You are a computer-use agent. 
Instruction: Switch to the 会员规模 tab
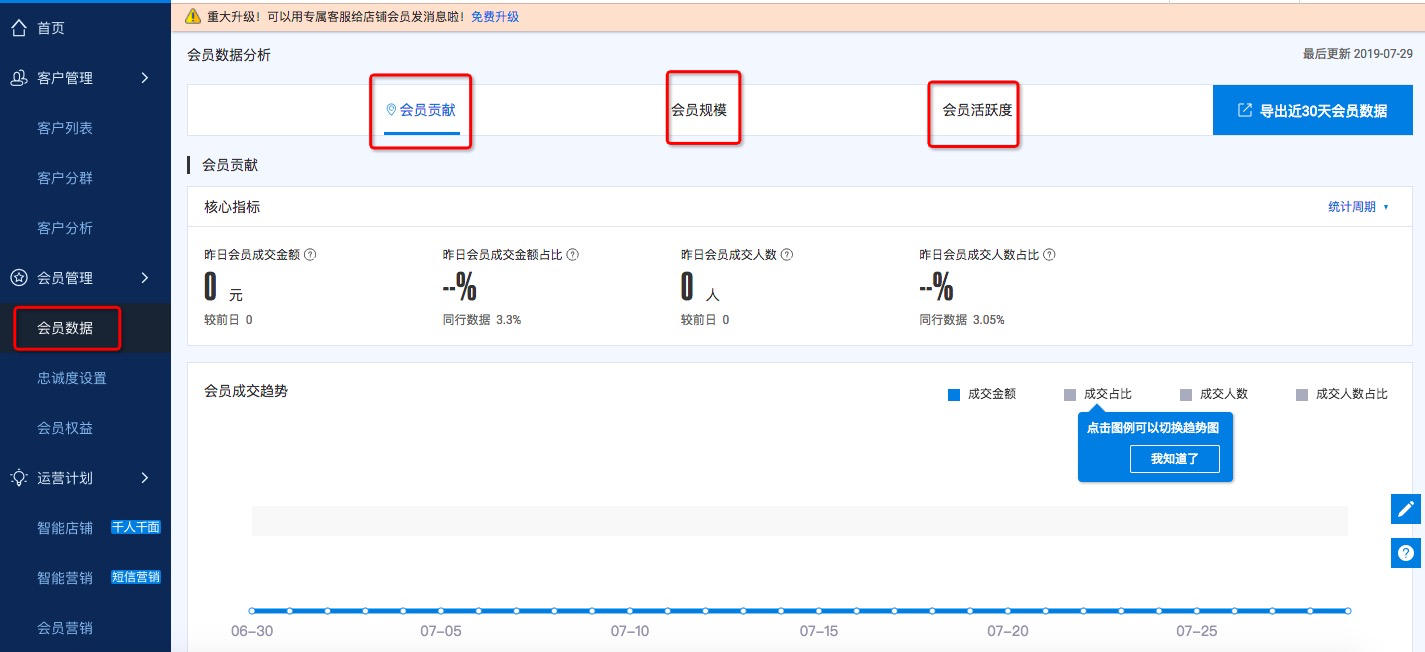[699, 110]
